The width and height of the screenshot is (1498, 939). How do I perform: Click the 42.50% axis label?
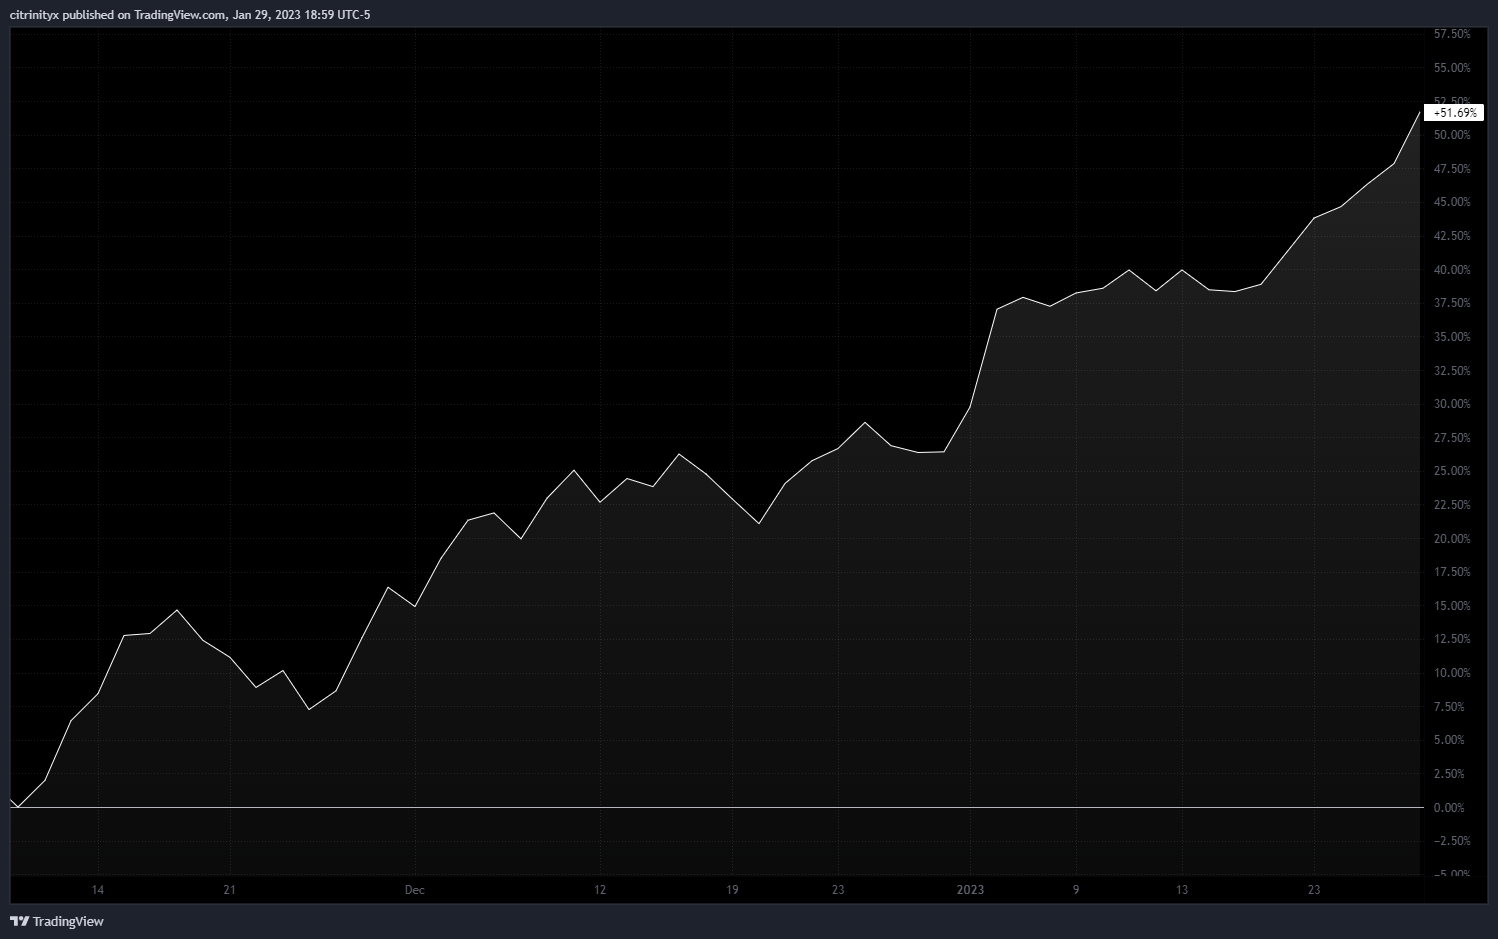1452,236
